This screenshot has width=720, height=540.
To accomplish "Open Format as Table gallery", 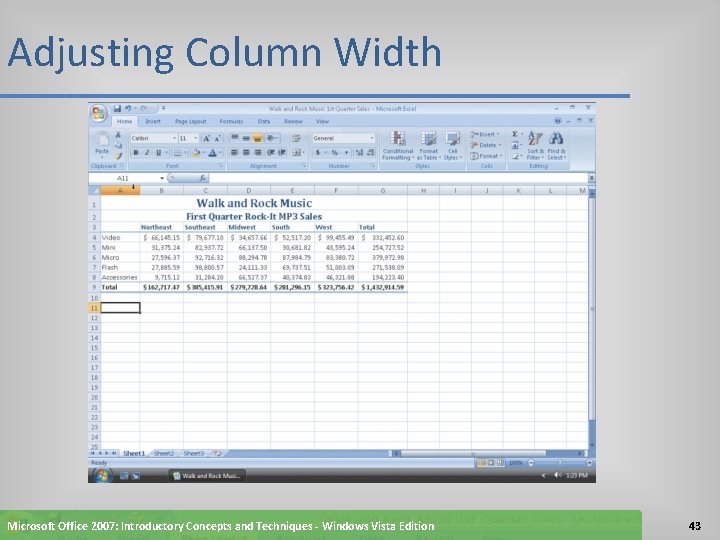I will coord(428,146).
